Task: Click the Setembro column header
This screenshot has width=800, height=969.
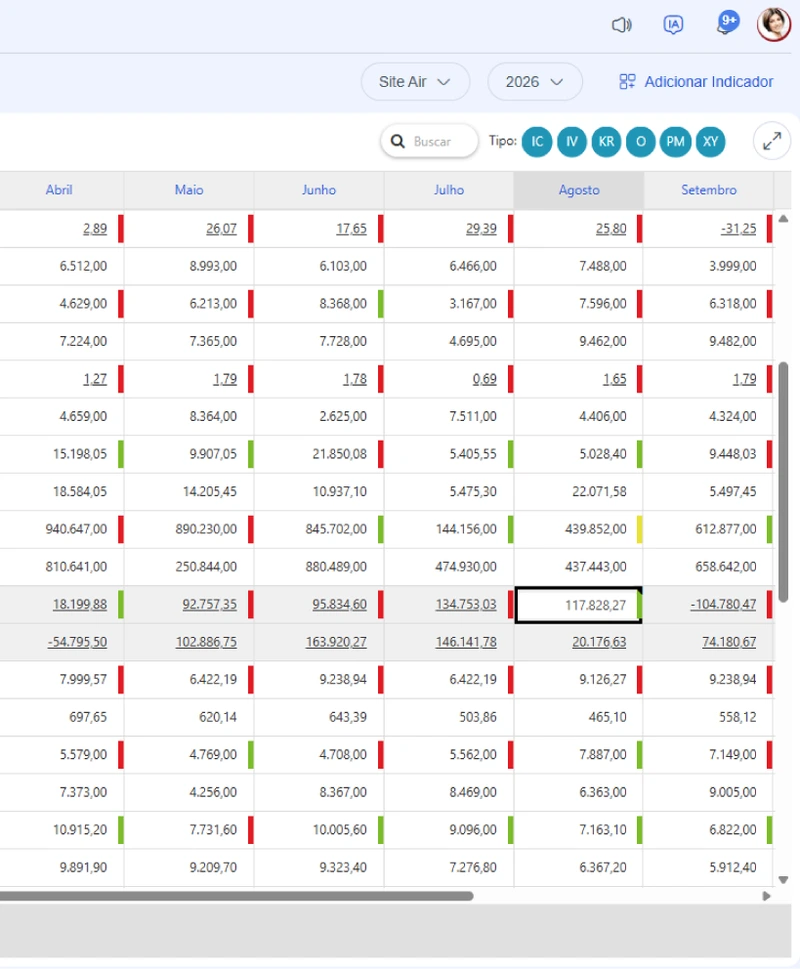Action: pos(709,190)
